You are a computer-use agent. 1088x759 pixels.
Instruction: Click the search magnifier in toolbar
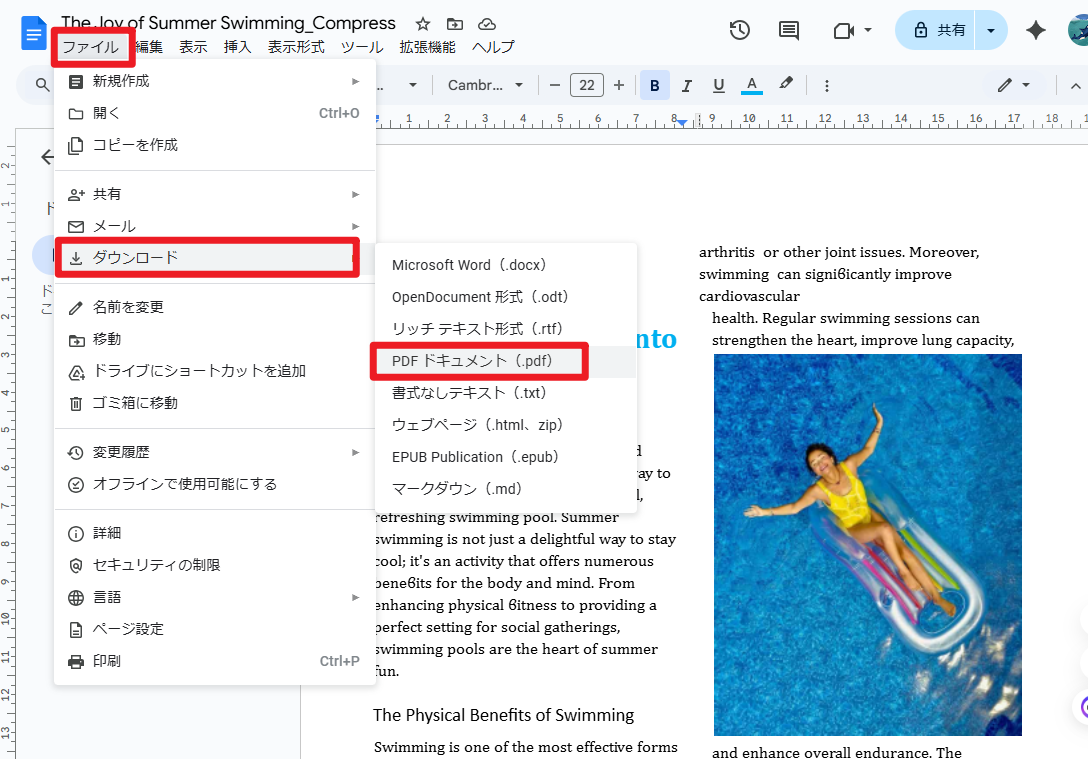[42, 85]
